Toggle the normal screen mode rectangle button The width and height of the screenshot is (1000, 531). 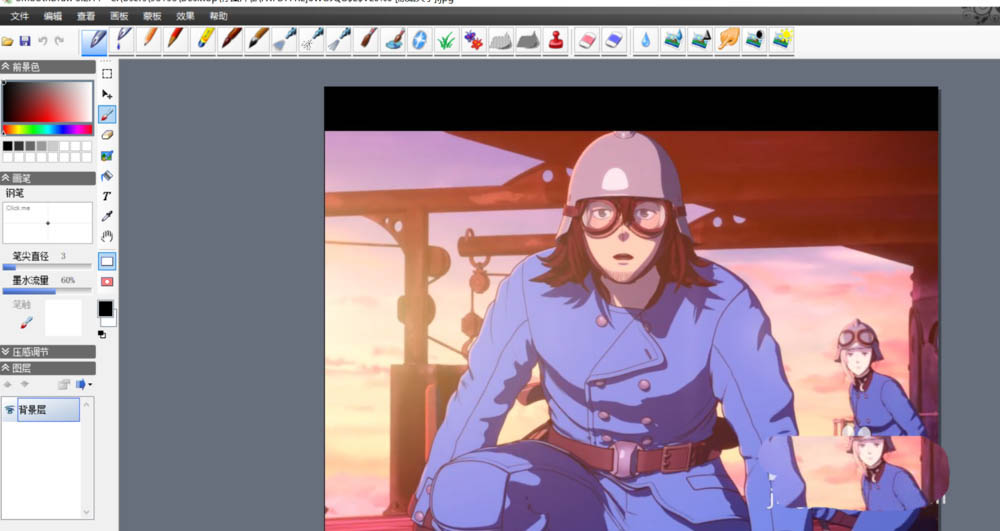tap(107, 261)
